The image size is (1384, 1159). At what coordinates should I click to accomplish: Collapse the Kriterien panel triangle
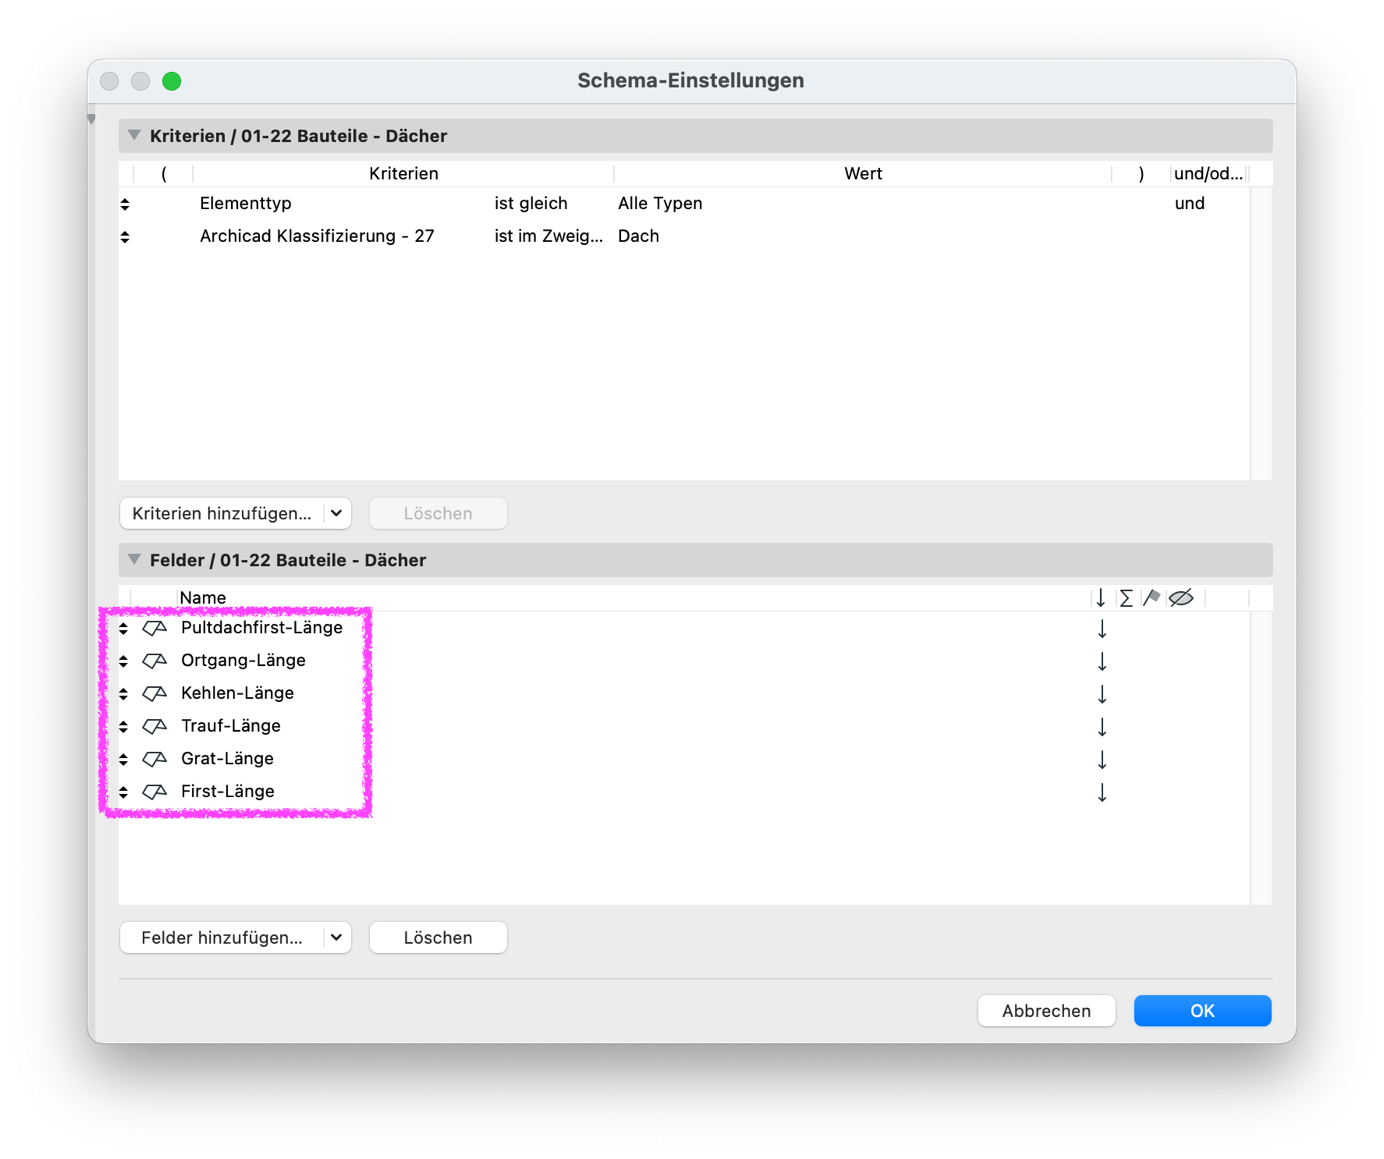click(x=134, y=135)
